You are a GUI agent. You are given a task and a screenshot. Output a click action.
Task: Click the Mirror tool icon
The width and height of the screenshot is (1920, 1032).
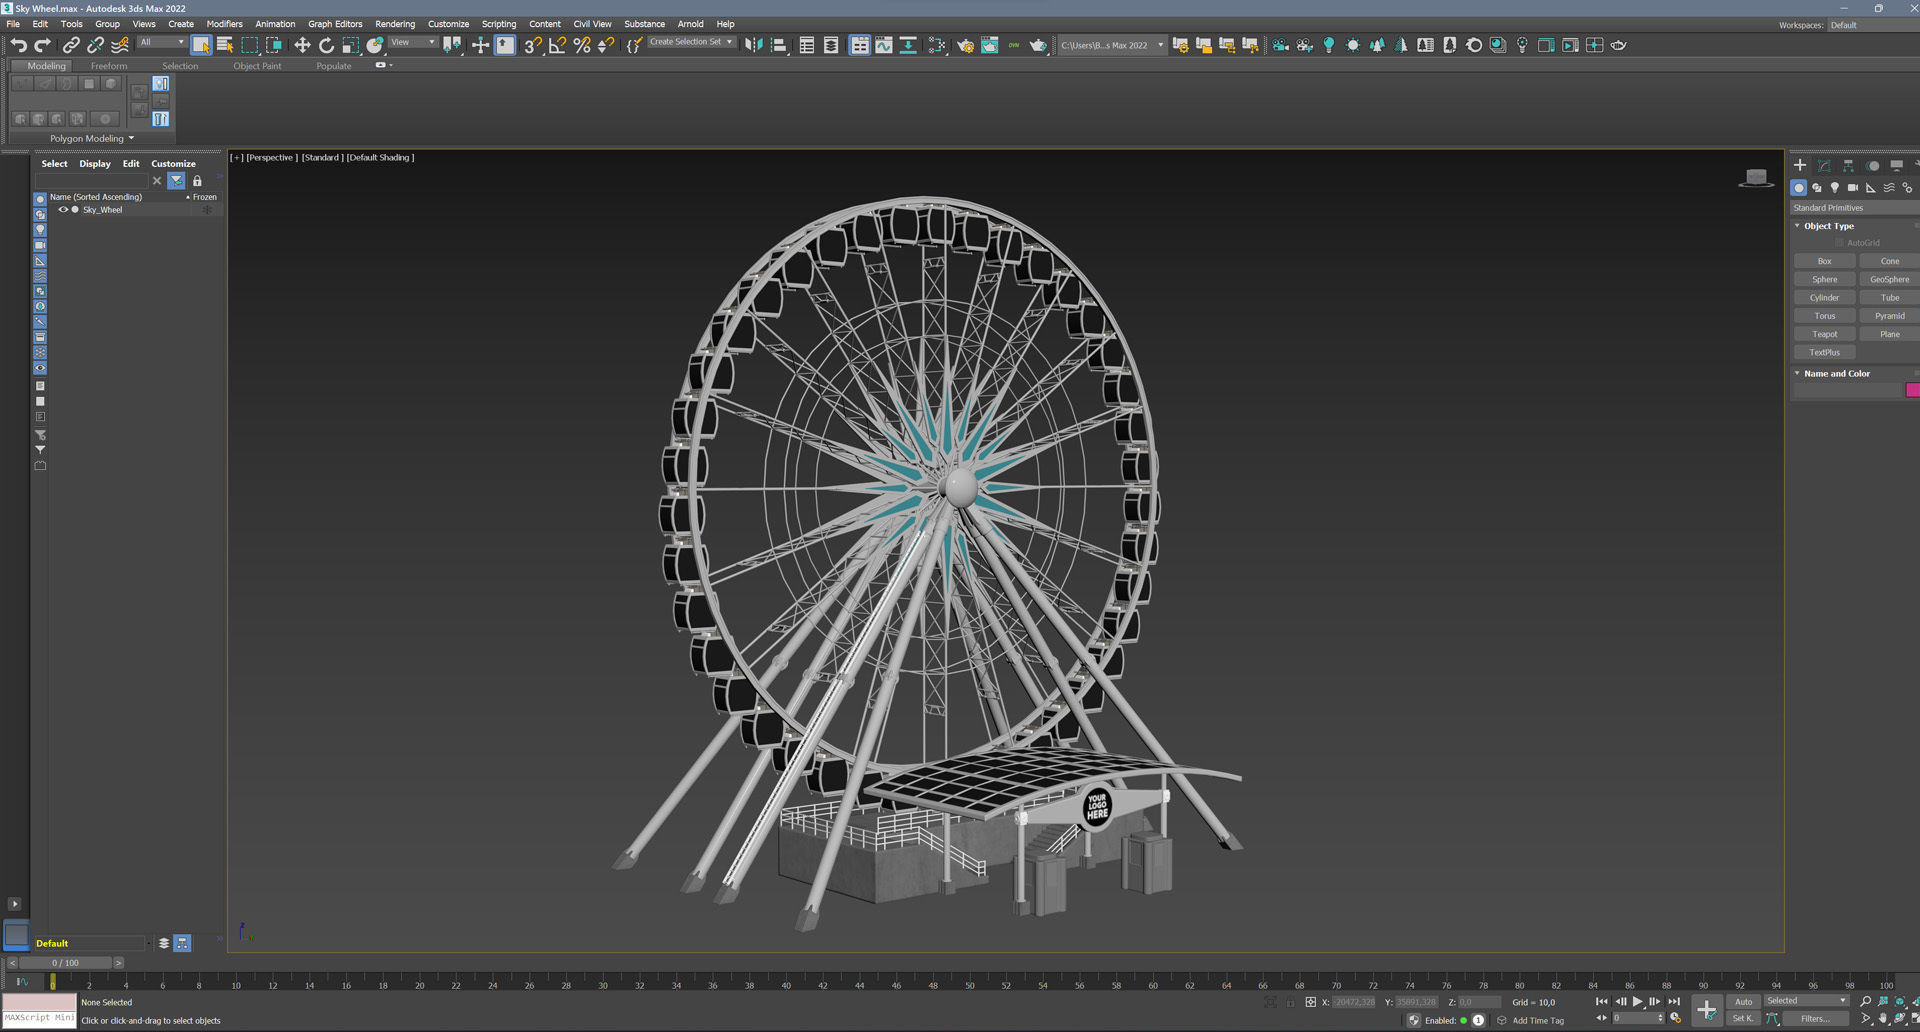tap(753, 45)
